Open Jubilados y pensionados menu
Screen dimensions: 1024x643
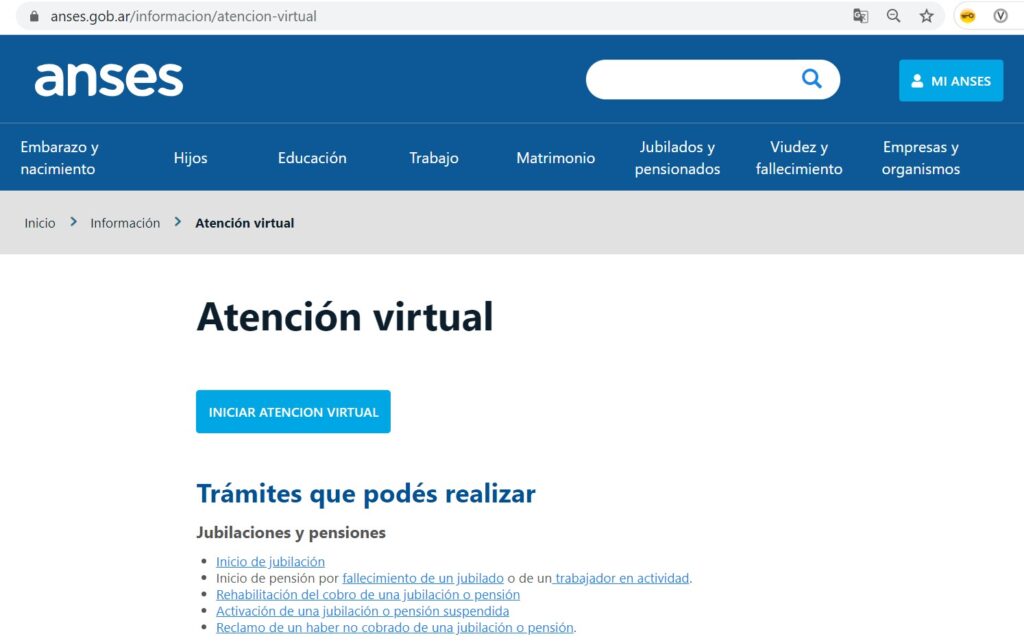(x=677, y=158)
